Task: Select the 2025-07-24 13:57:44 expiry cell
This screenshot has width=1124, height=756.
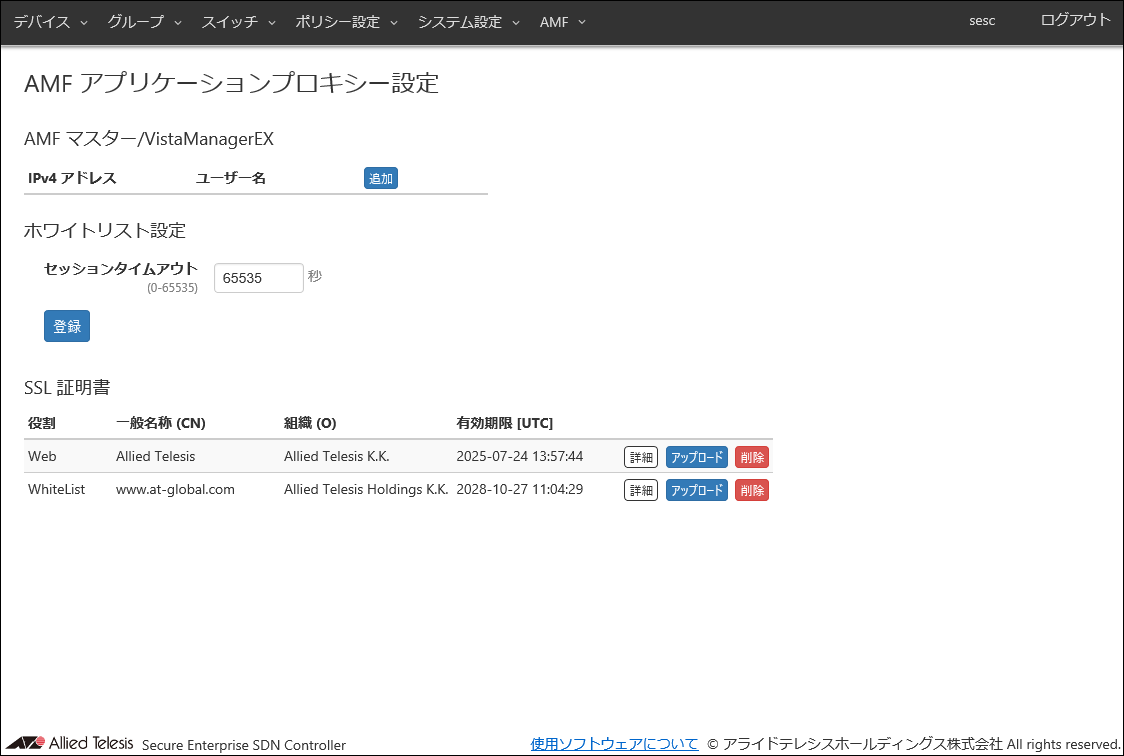Action: 520,456
